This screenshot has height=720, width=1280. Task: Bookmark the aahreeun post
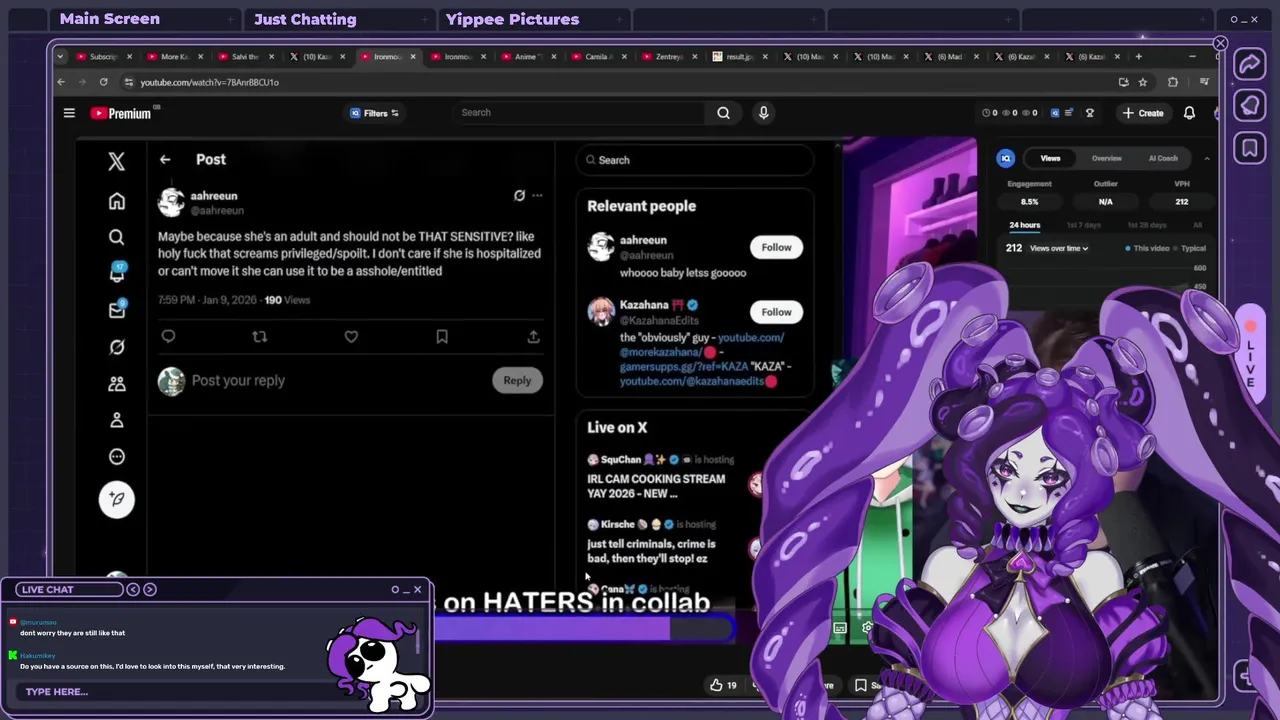tap(442, 337)
